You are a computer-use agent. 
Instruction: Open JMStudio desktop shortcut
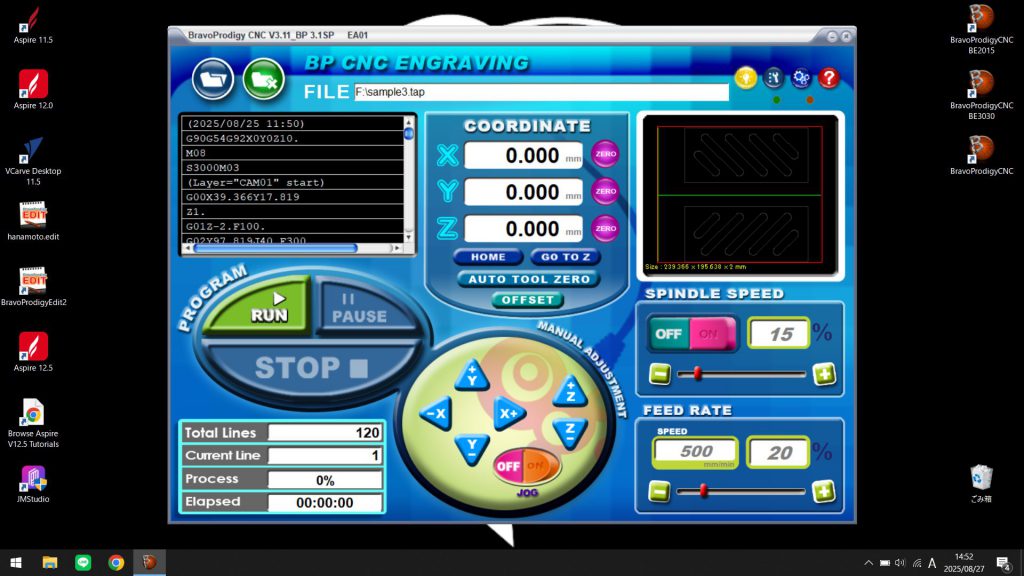click(33, 484)
